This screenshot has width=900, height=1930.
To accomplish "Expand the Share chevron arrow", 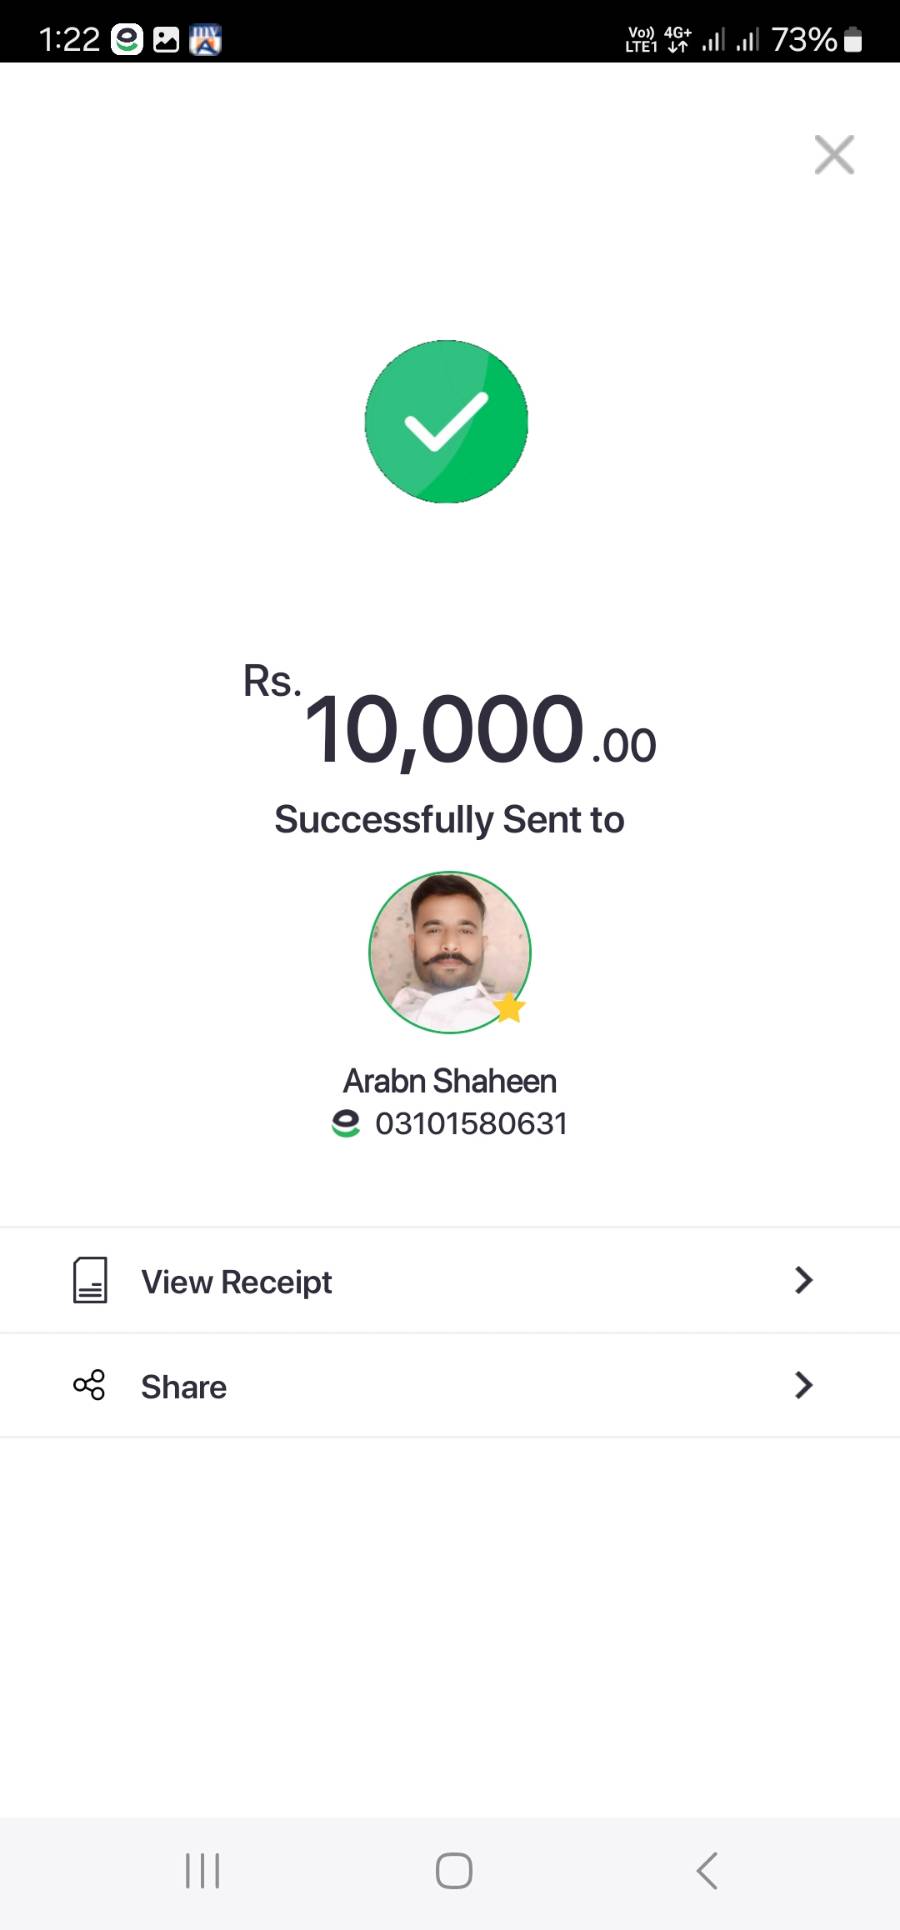I will (803, 1386).
